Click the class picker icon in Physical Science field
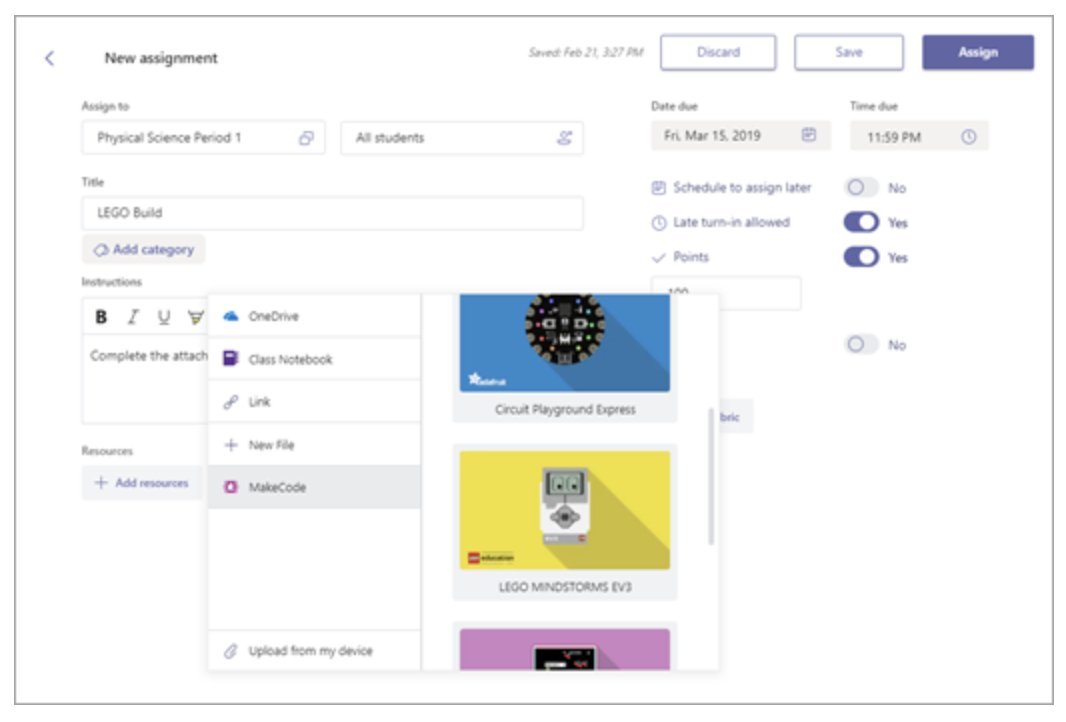 pyautogui.click(x=306, y=138)
